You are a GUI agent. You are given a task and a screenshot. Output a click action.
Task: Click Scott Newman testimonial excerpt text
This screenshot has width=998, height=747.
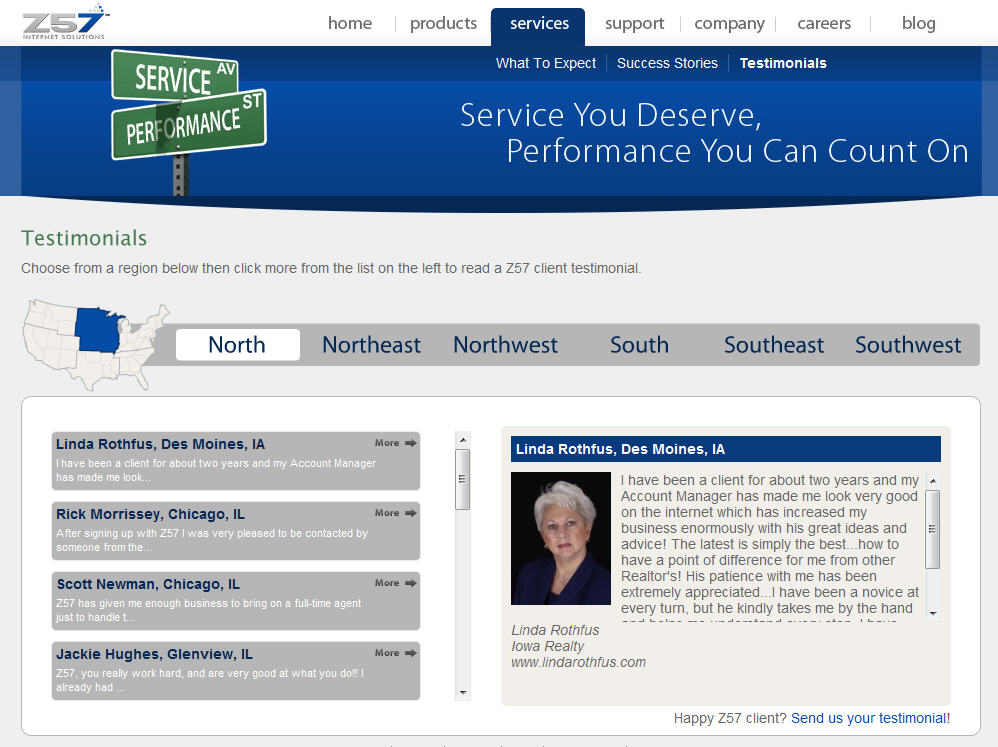coord(209,610)
